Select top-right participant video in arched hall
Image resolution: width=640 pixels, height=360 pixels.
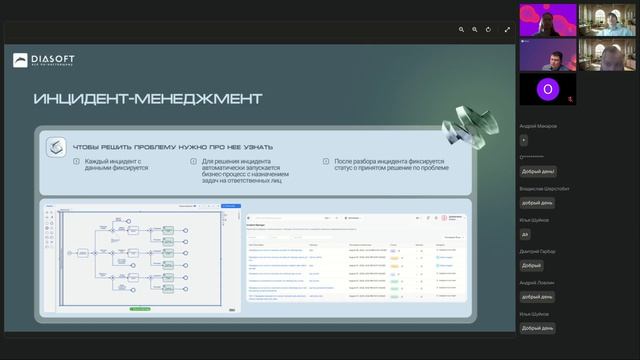607,20
